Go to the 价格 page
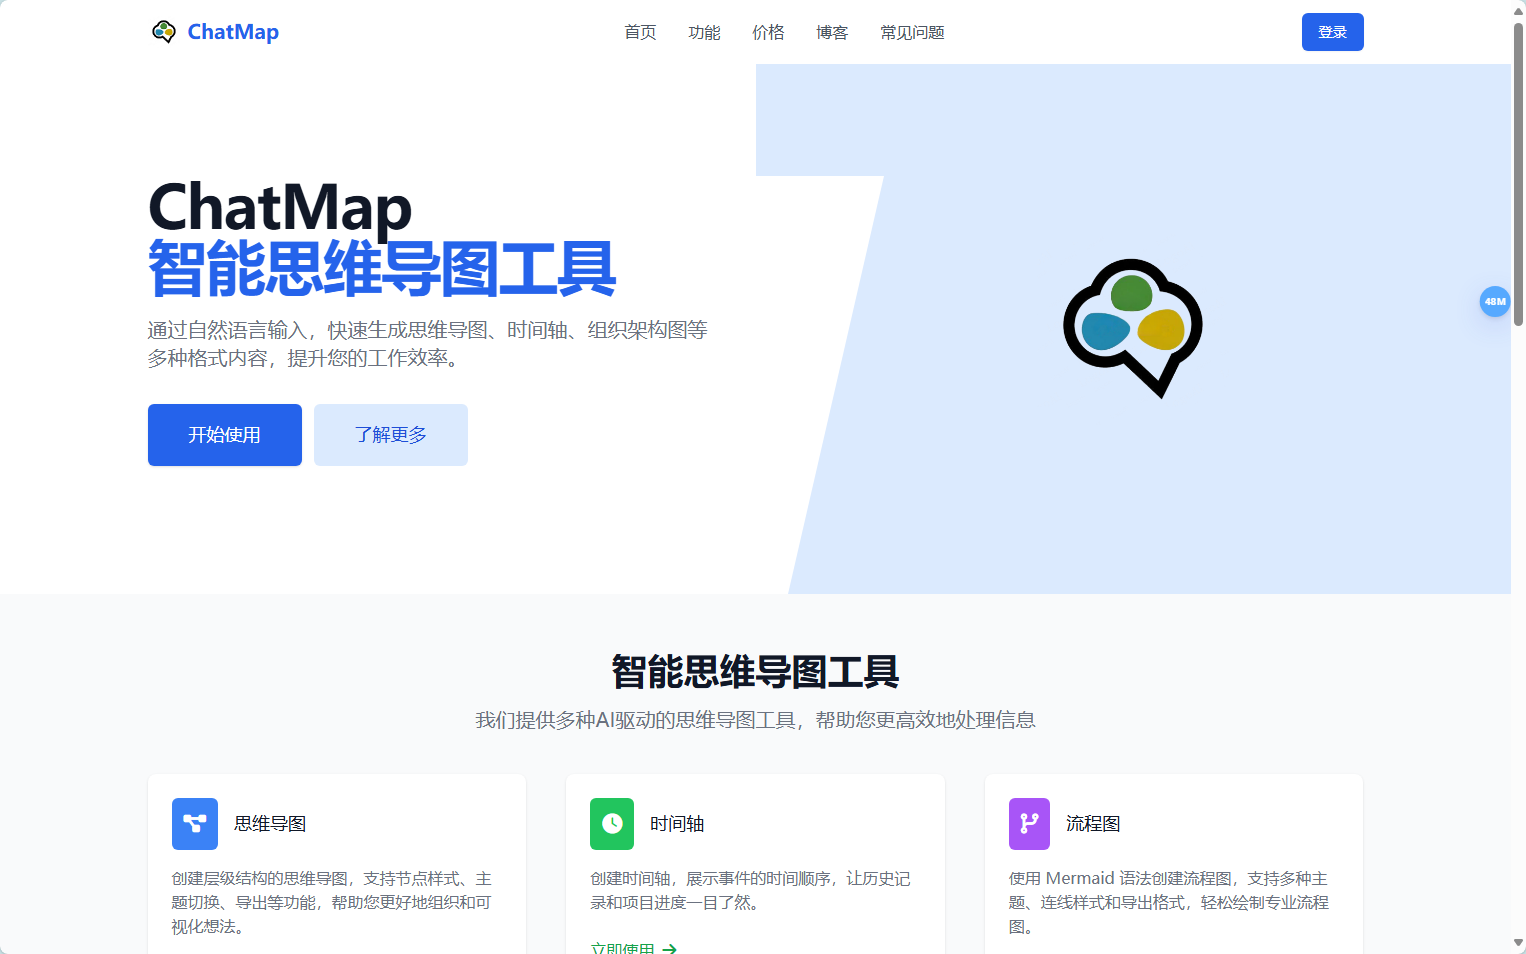The width and height of the screenshot is (1526, 954). coord(768,32)
